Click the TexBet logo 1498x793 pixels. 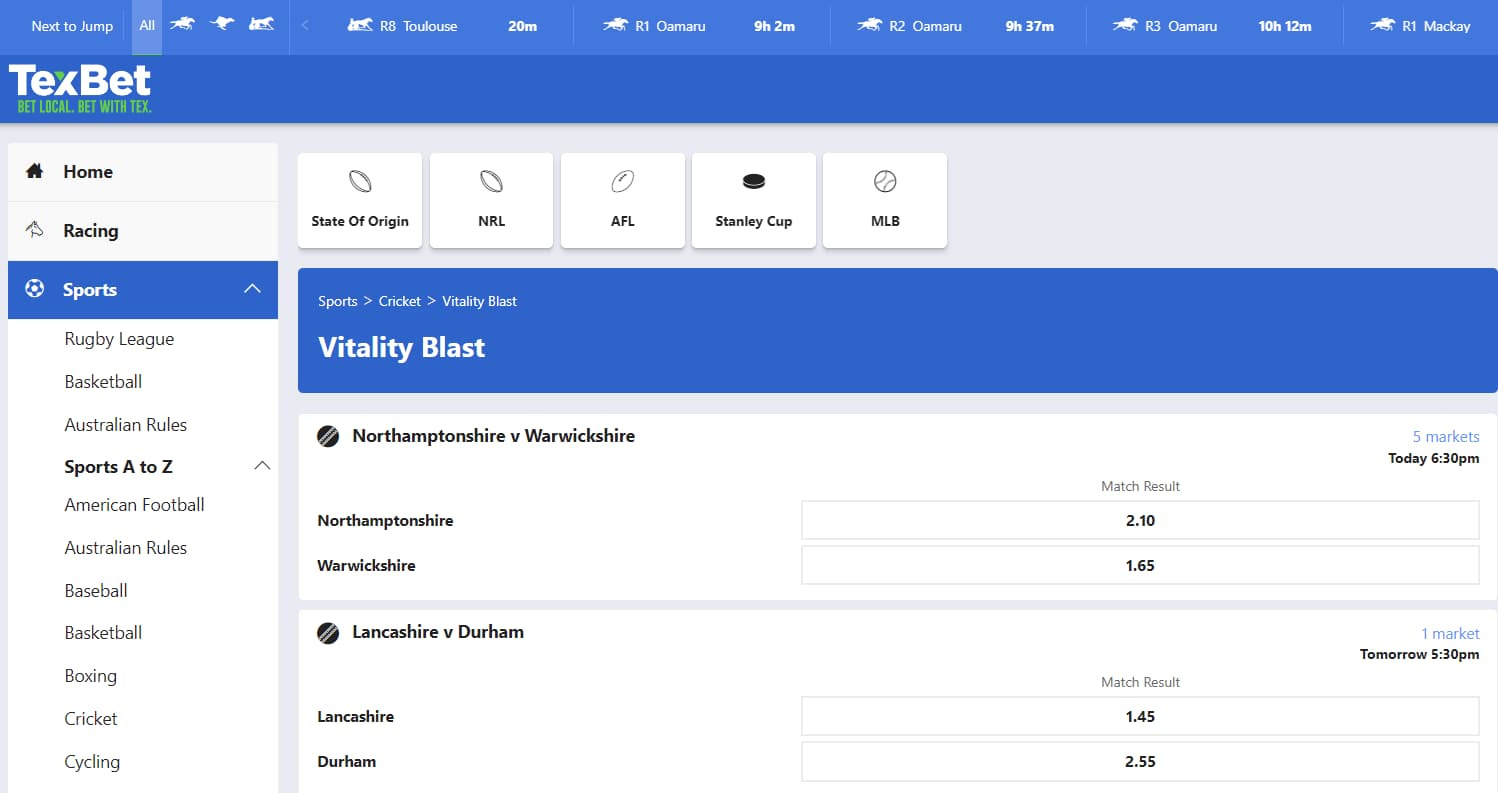(x=80, y=88)
